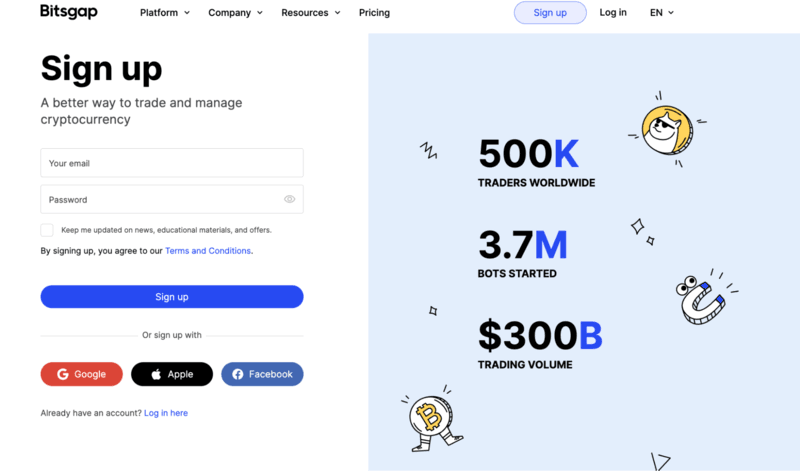Sign up with Facebook

262,374
